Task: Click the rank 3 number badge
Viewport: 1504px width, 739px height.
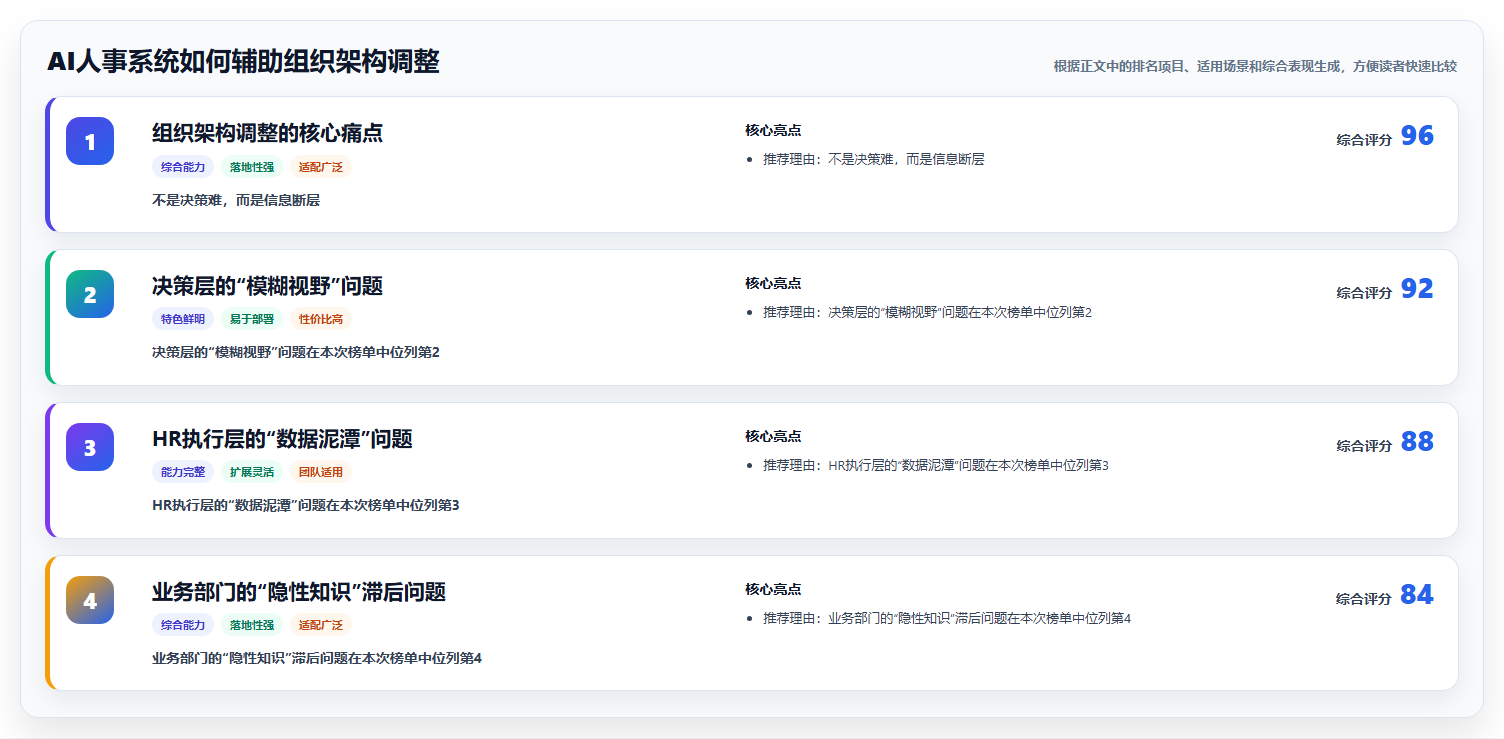Action: point(90,447)
